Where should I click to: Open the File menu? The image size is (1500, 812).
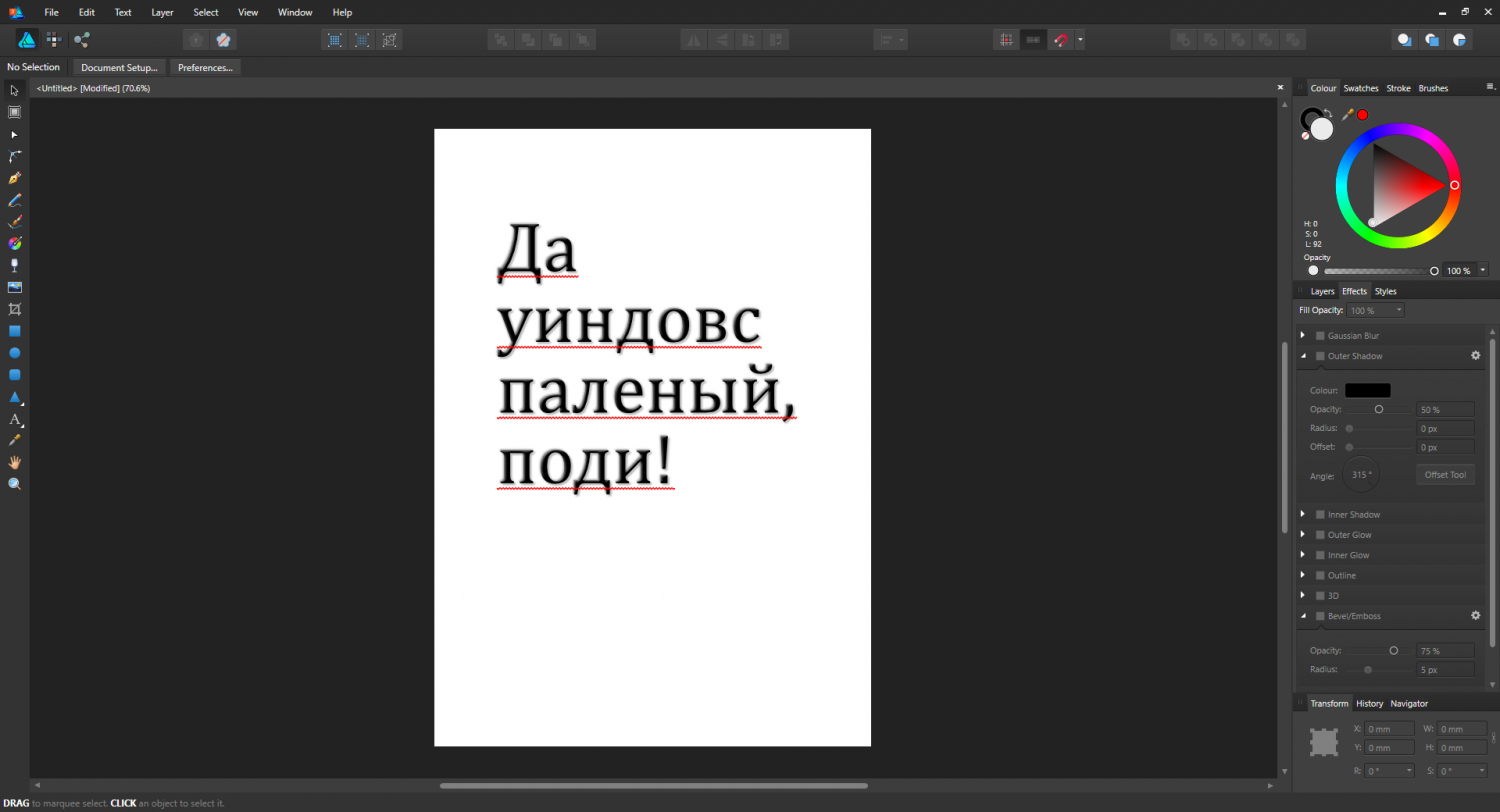(52, 12)
